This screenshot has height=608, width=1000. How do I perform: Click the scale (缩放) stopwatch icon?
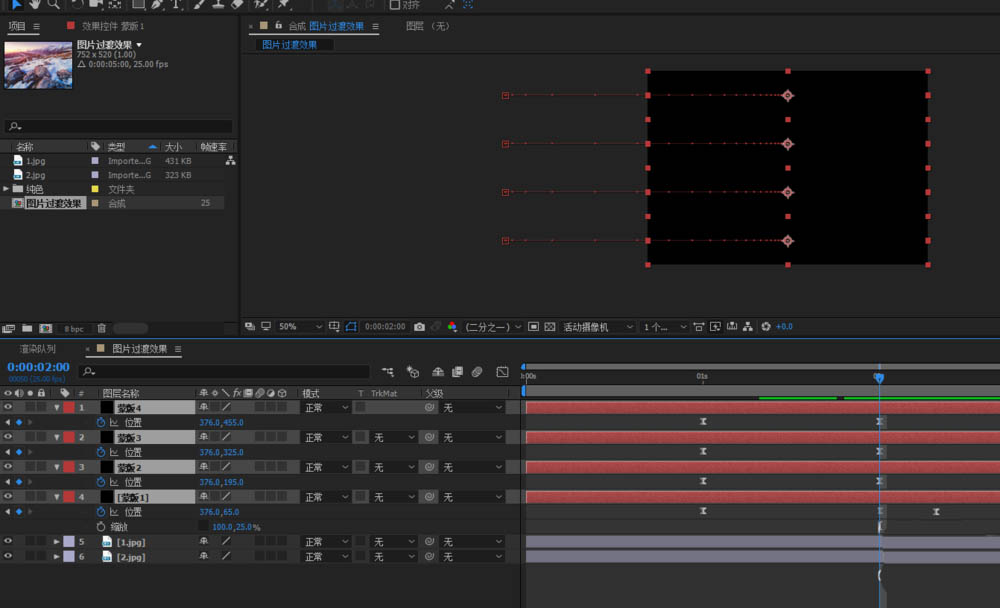101,527
